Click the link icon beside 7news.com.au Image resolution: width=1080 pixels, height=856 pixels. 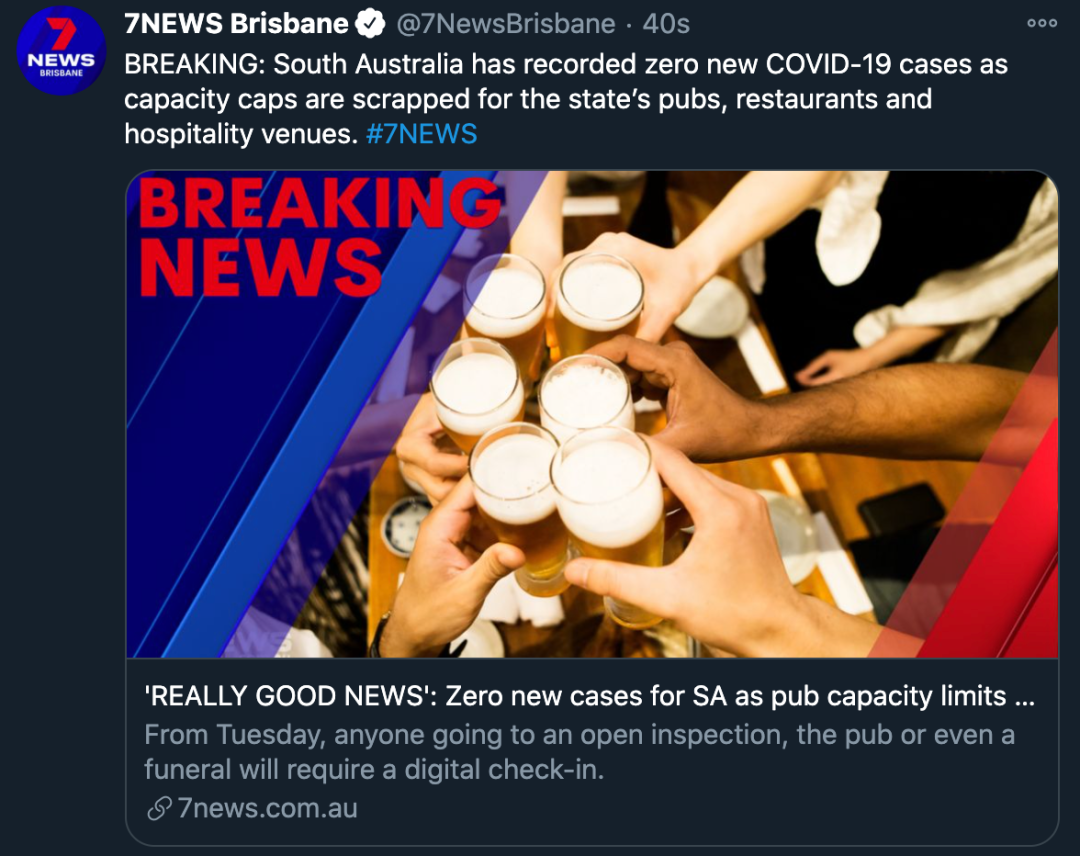point(158,808)
